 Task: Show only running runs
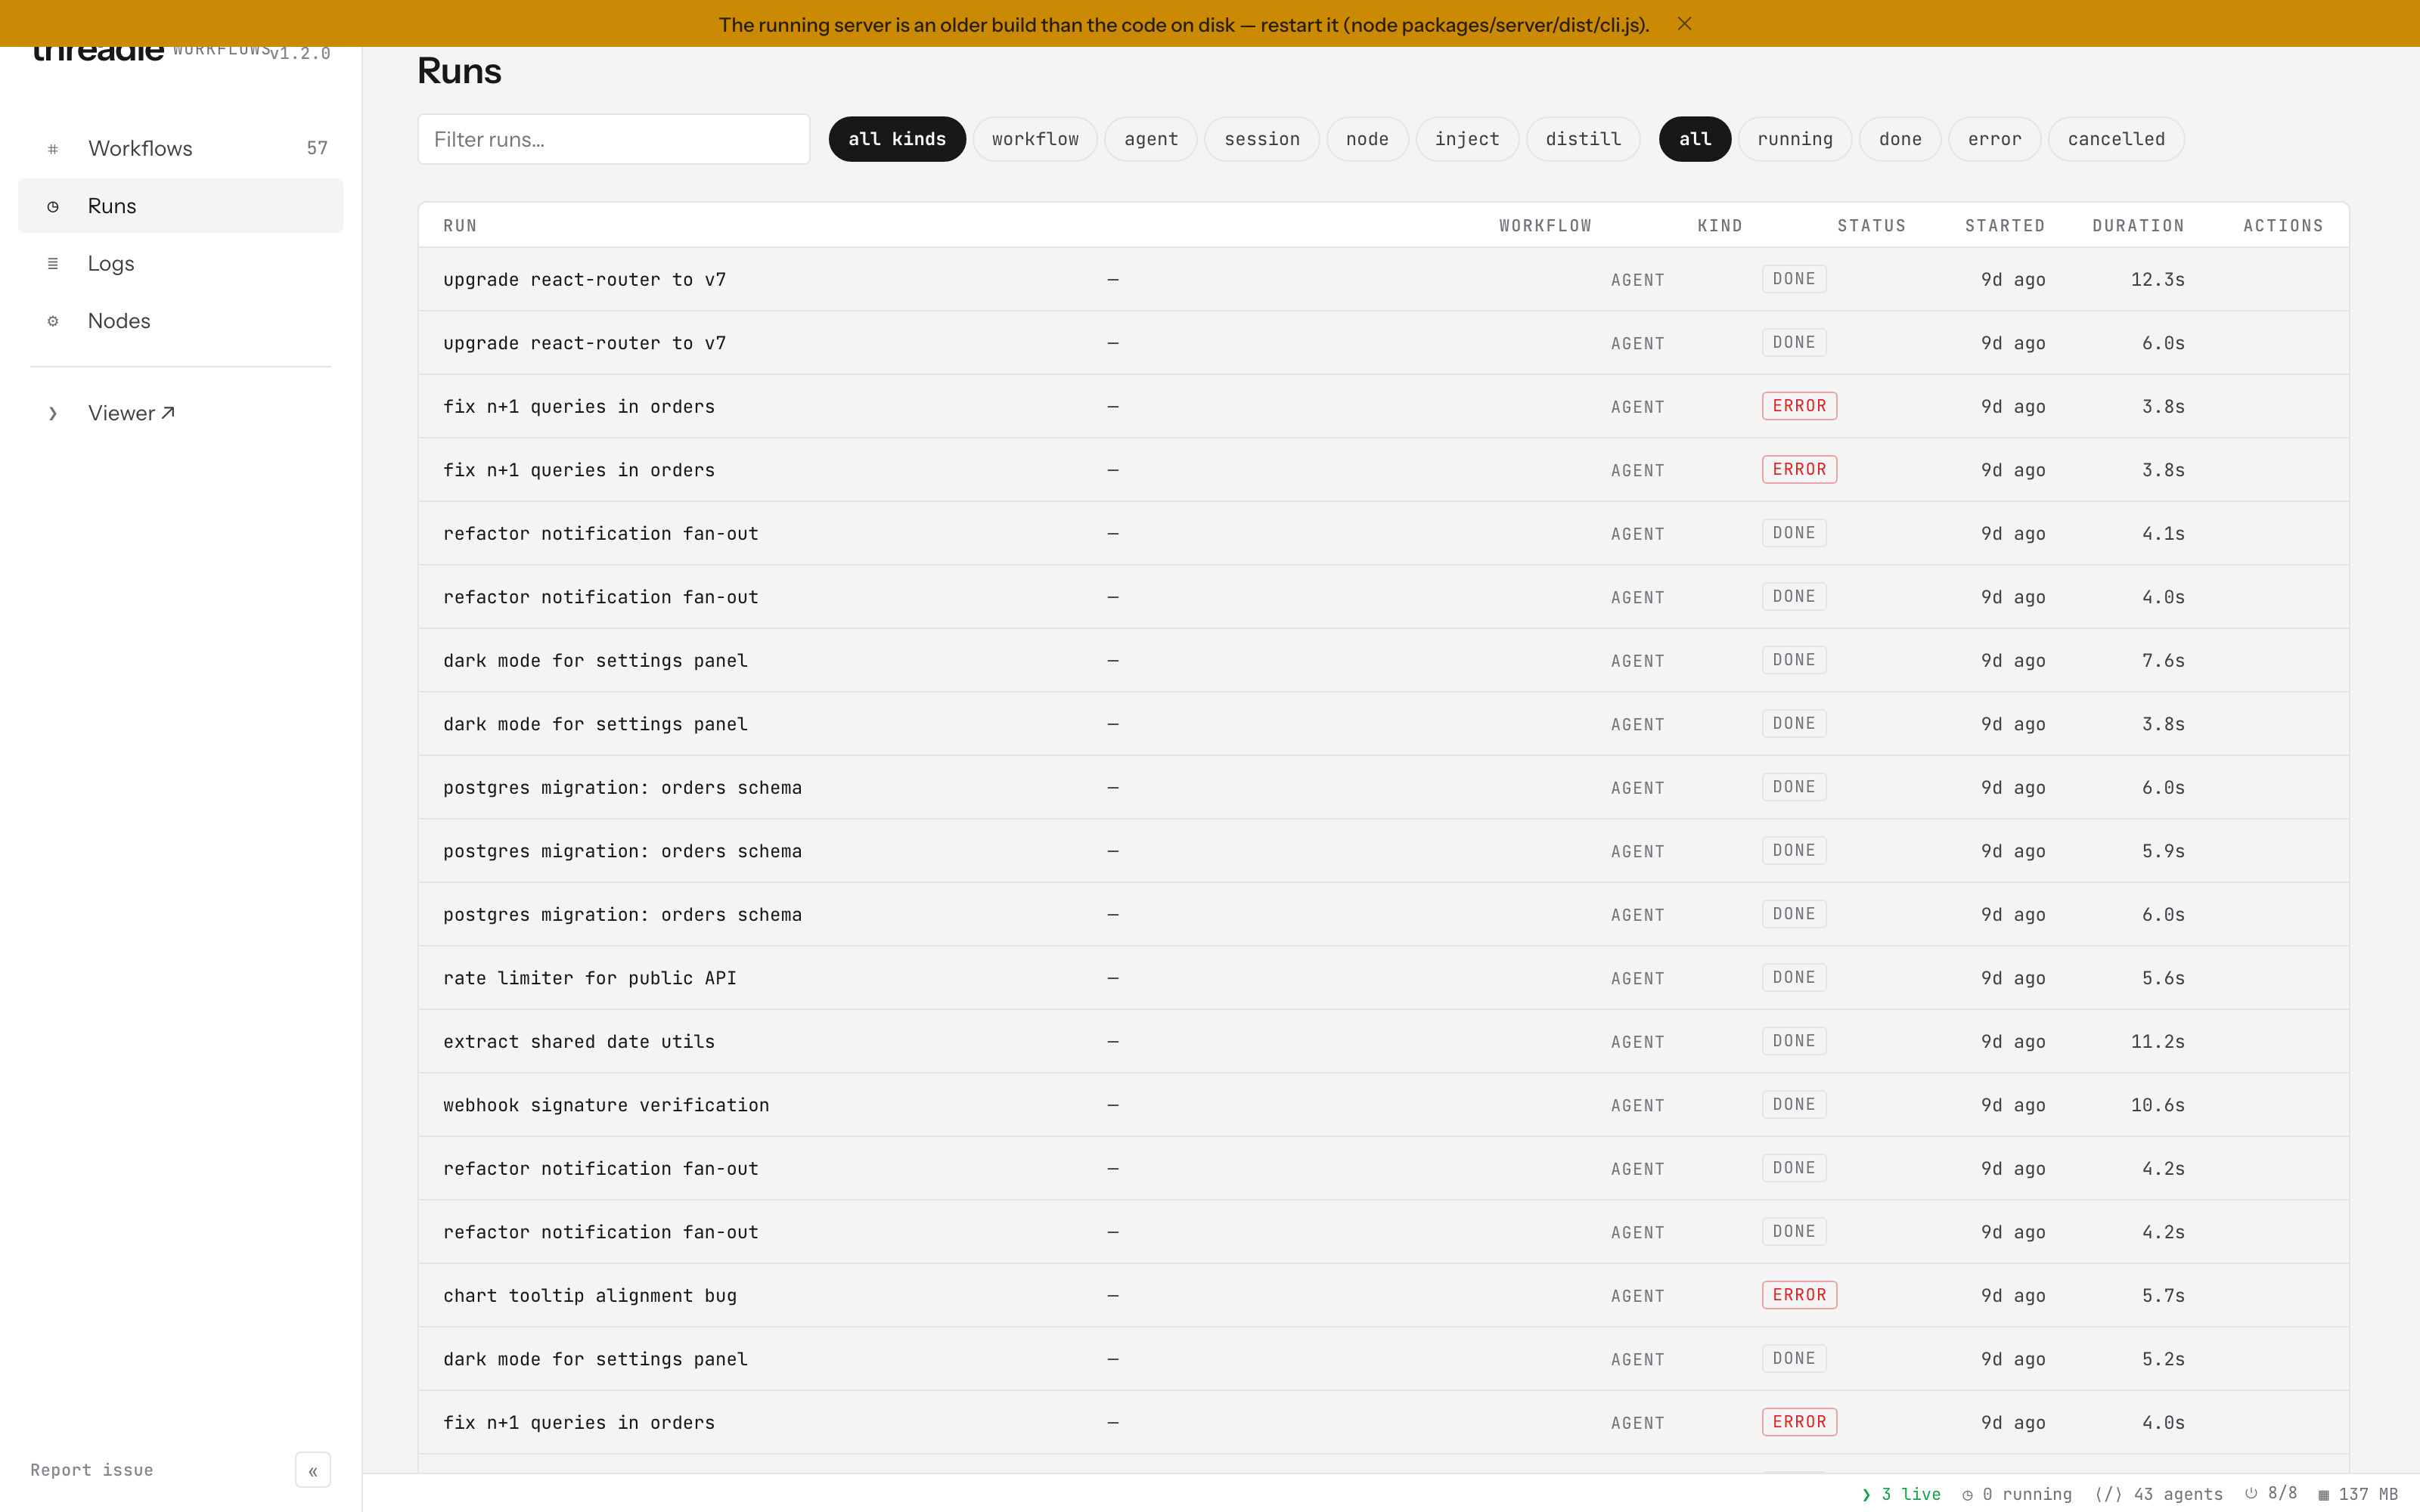click(1795, 139)
